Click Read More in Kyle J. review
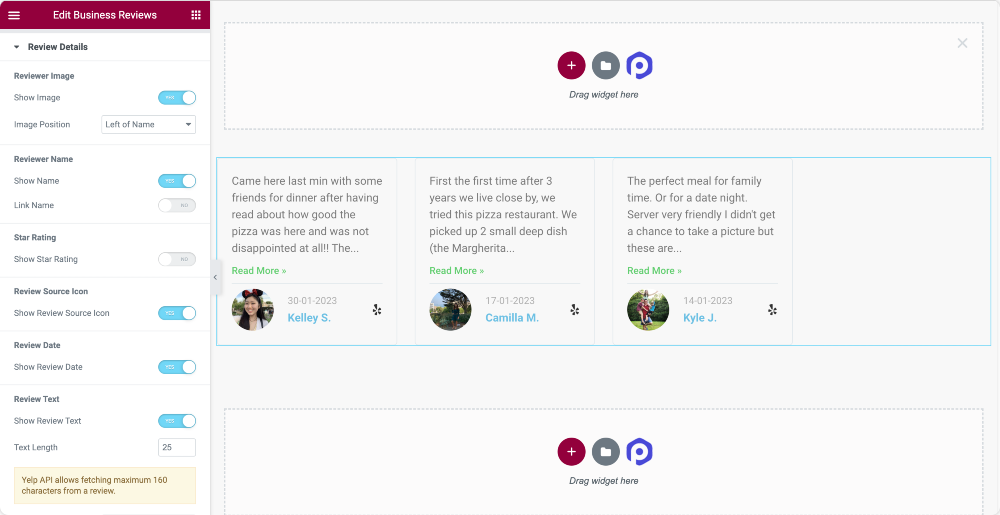Screen dimensions: 1000x515 (654, 271)
